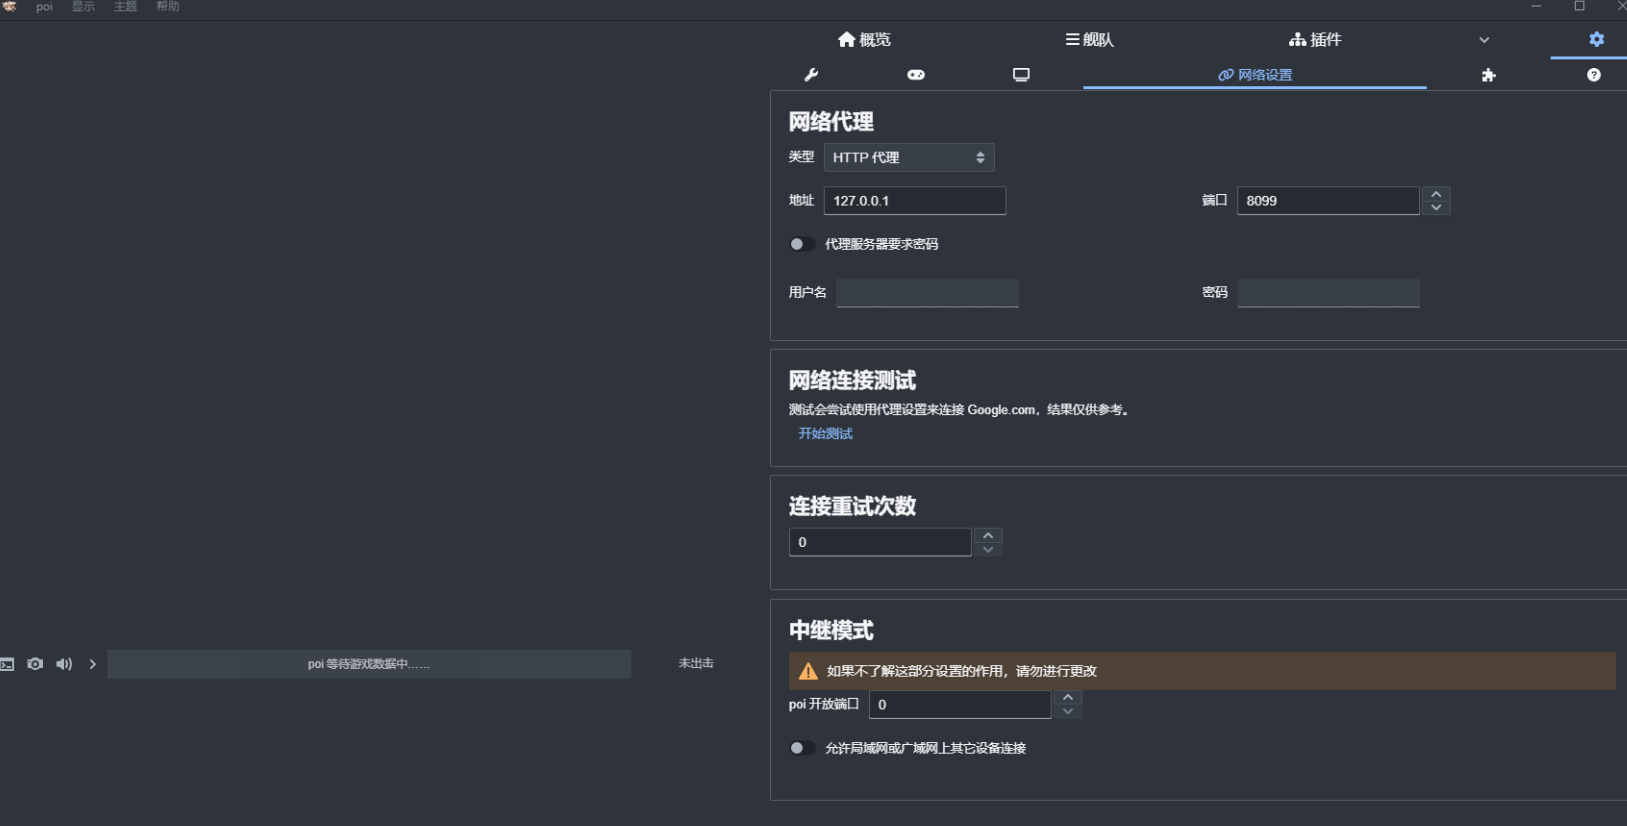Increase the 端口 port number stepper
The height and width of the screenshot is (826, 1627).
point(1436,194)
